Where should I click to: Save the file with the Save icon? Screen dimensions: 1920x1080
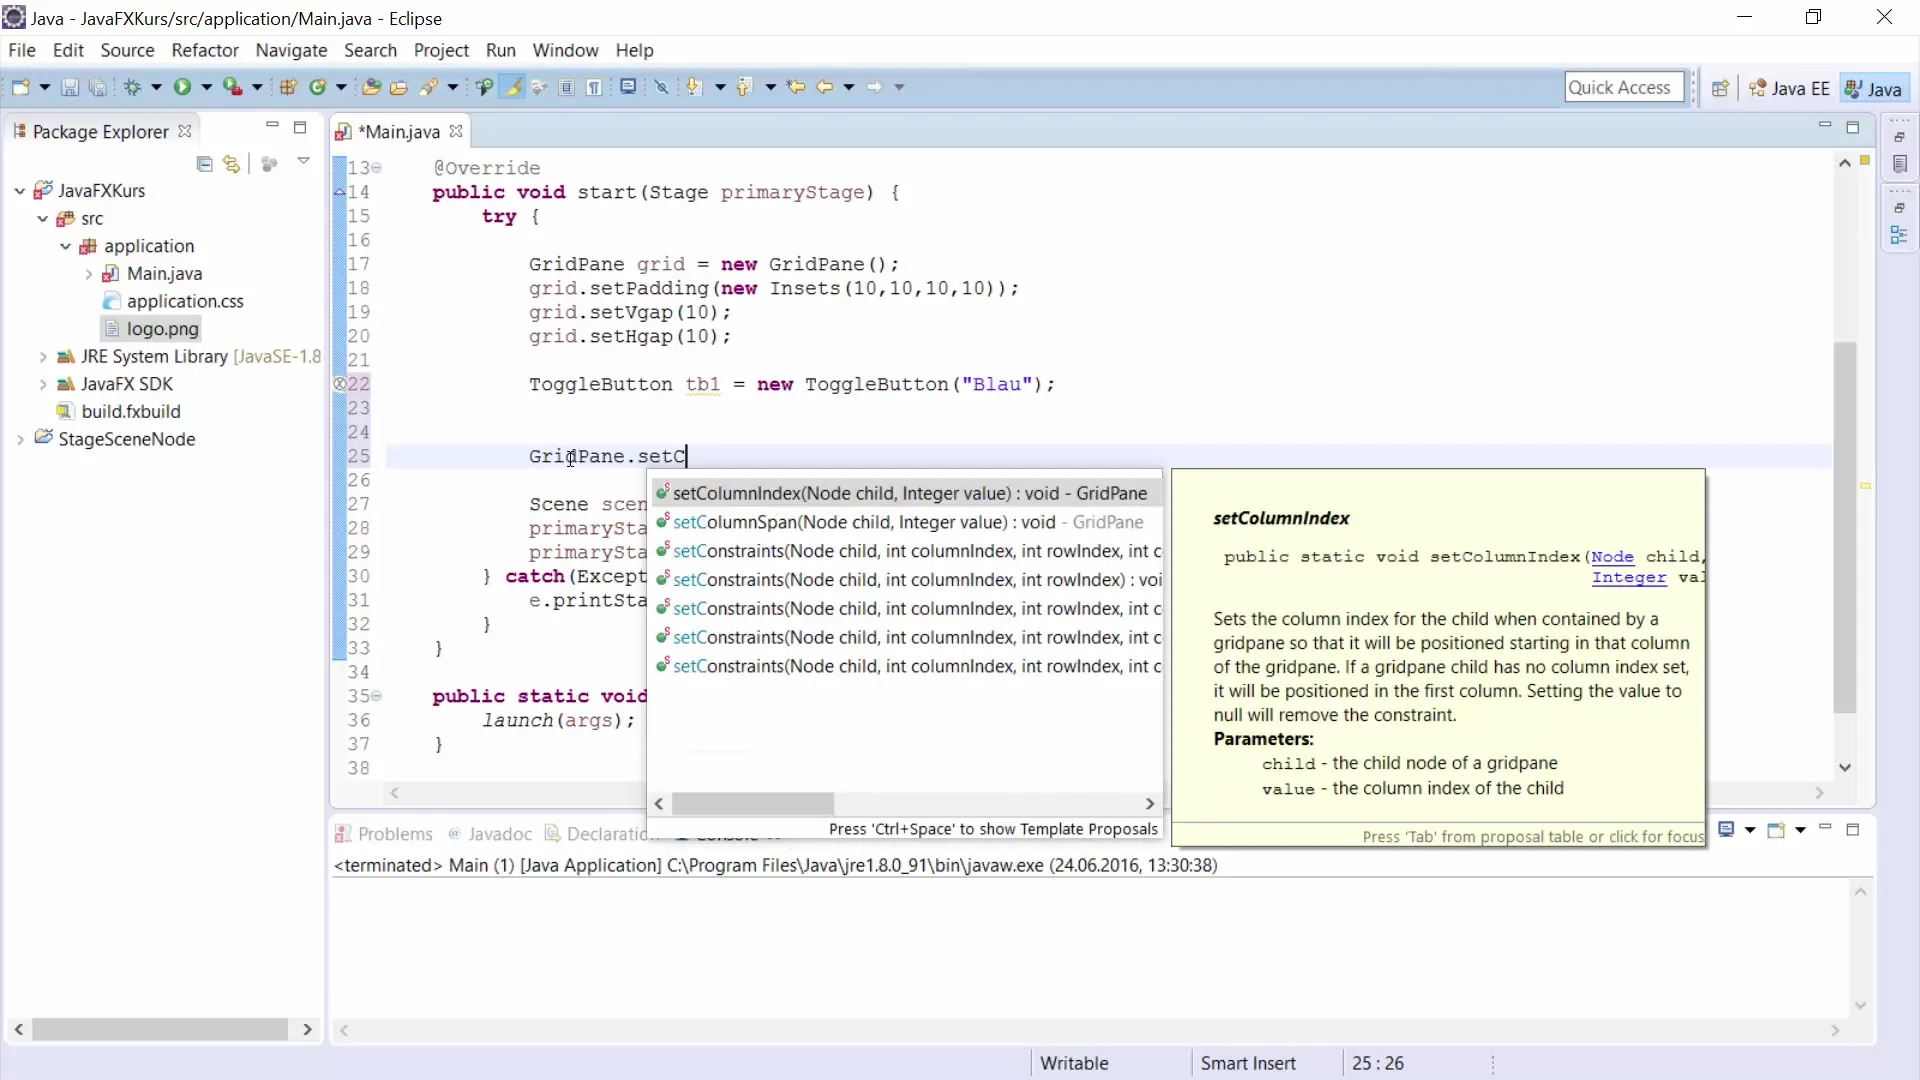(70, 87)
